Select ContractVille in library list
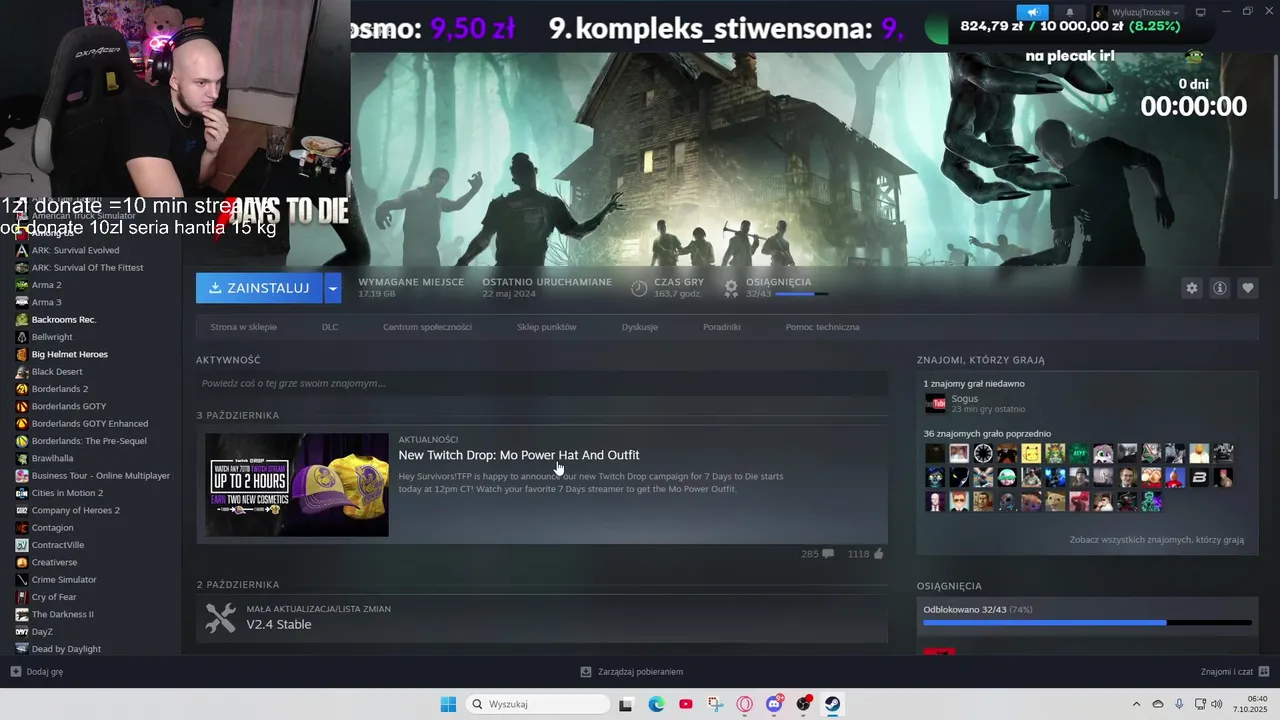The image size is (1280, 720). click(58, 545)
